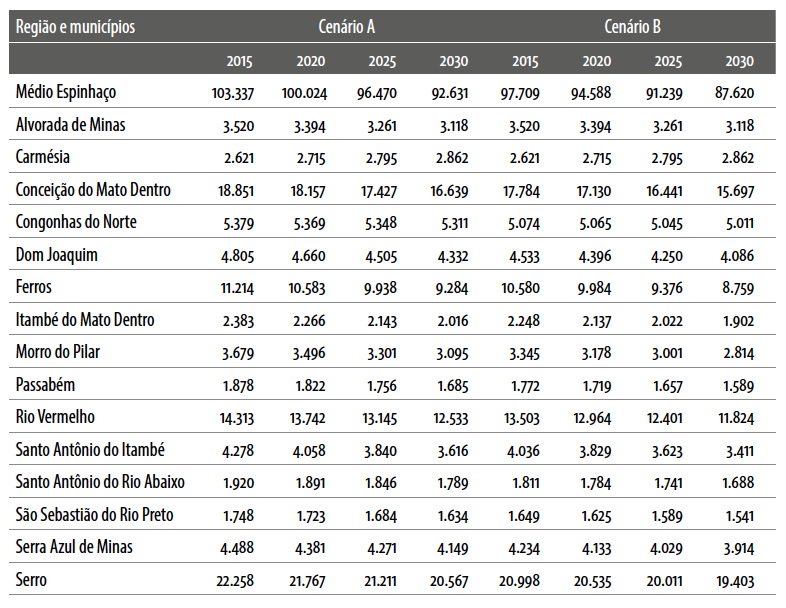
Task: Click the Serro municipality name
Action: pyautogui.click(x=32, y=579)
